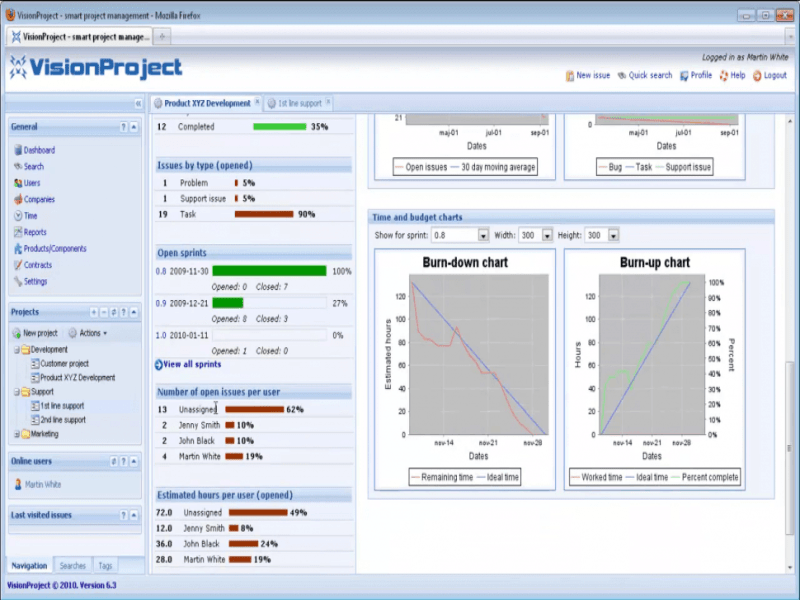Screen dimensions: 800x600
Task: Open Quick search from the top bar
Action: (x=644, y=75)
